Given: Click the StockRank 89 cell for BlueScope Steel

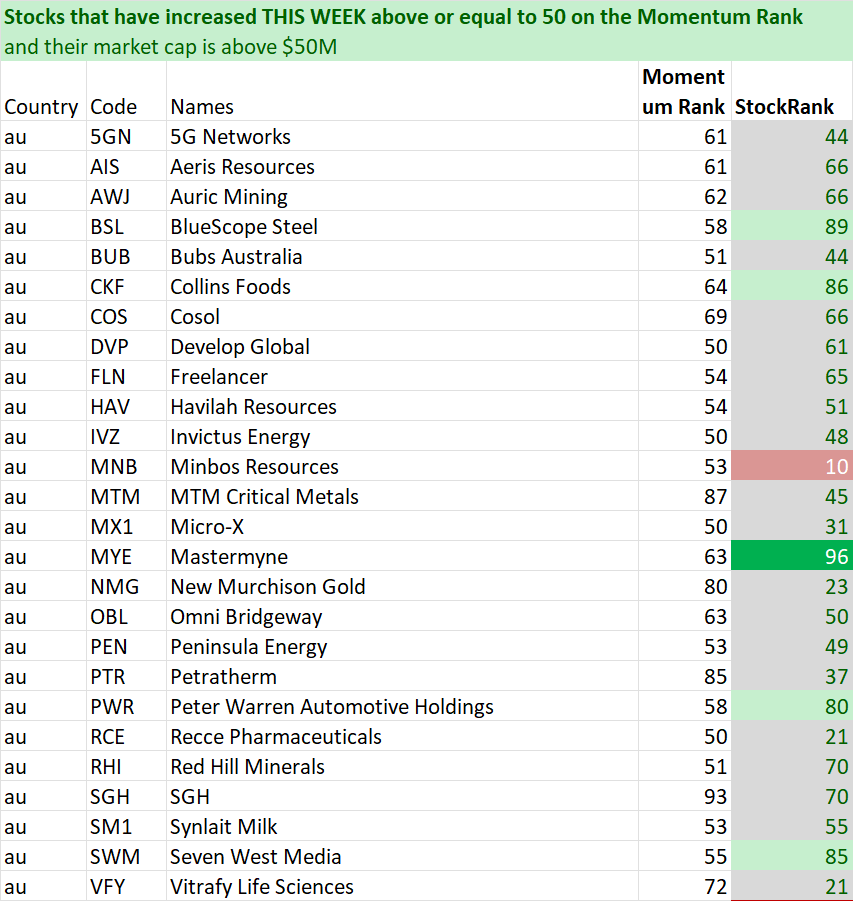Looking at the screenshot, I should pos(791,226).
